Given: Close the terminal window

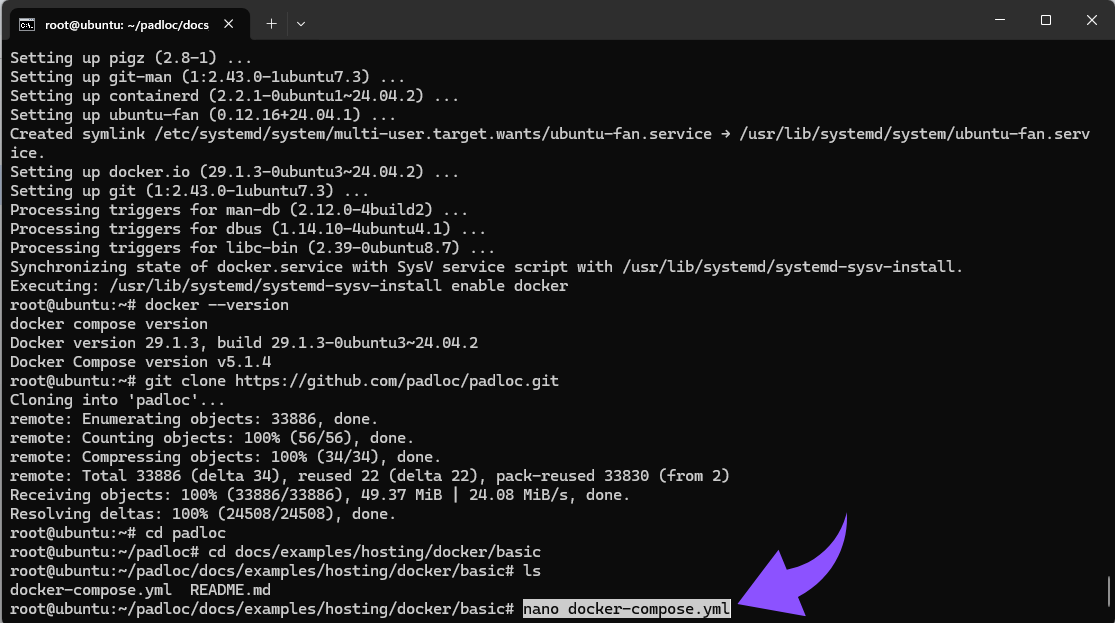Looking at the screenshot, I should tap(1092, 20).
